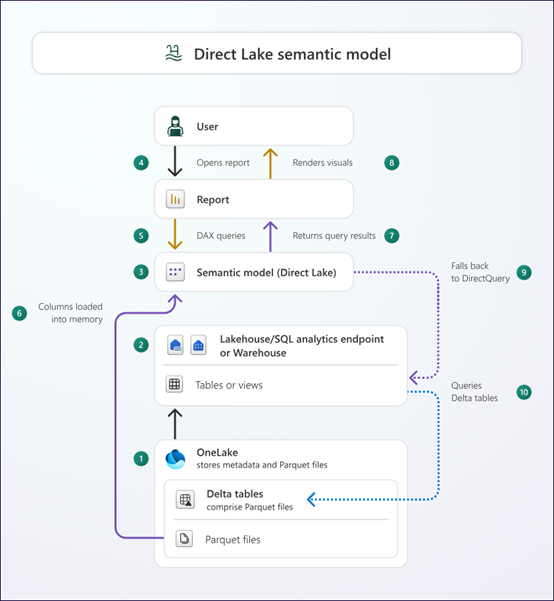
Task: Click the Semantic model dots icon
Action: click(x=175, y=272)
